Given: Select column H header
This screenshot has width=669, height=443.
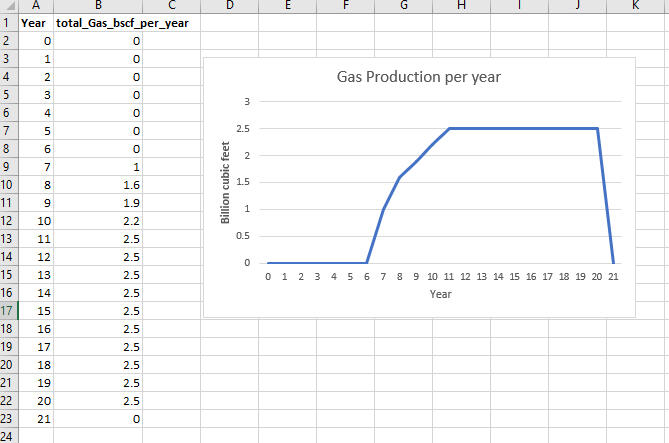Looking at the screenshot, I should [x=462, y=6].
